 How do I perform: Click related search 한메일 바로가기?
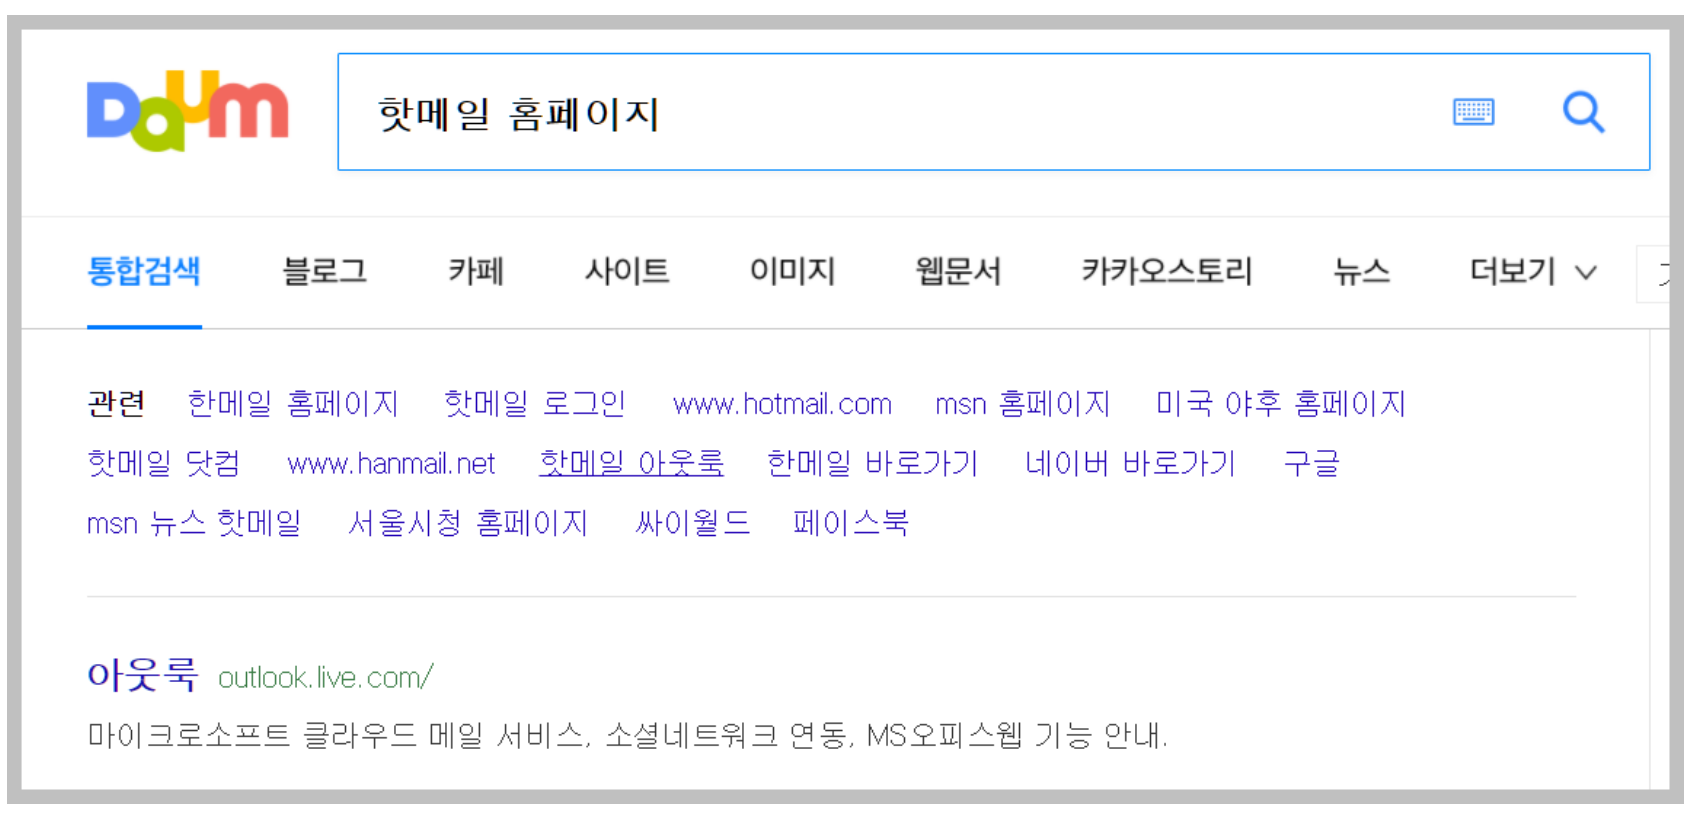coord(872,463)
